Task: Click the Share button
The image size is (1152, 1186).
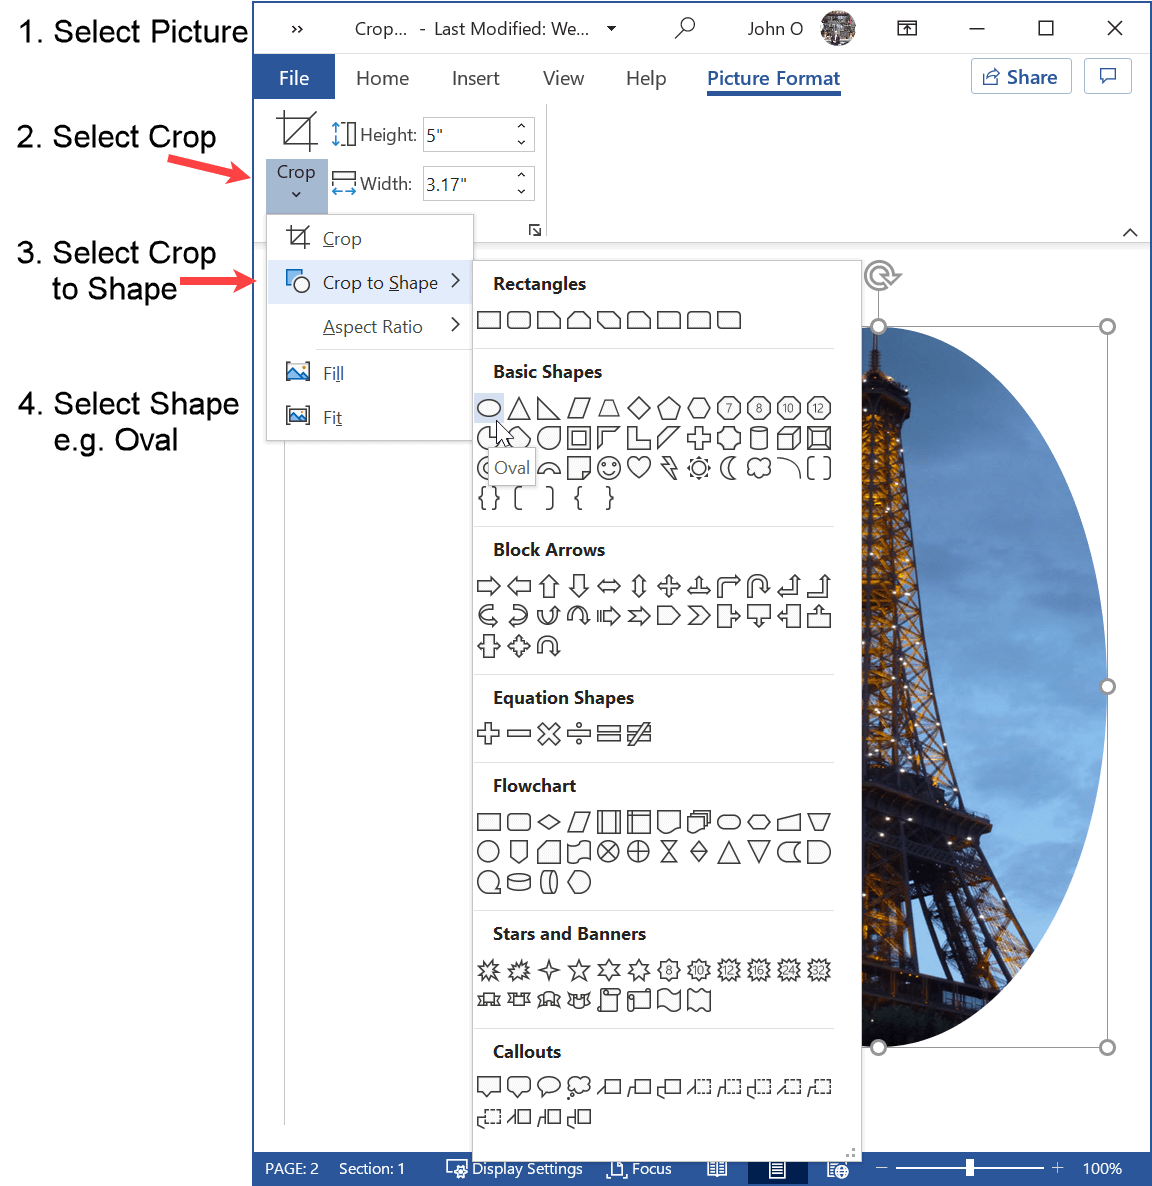Action: [1021, 75]
